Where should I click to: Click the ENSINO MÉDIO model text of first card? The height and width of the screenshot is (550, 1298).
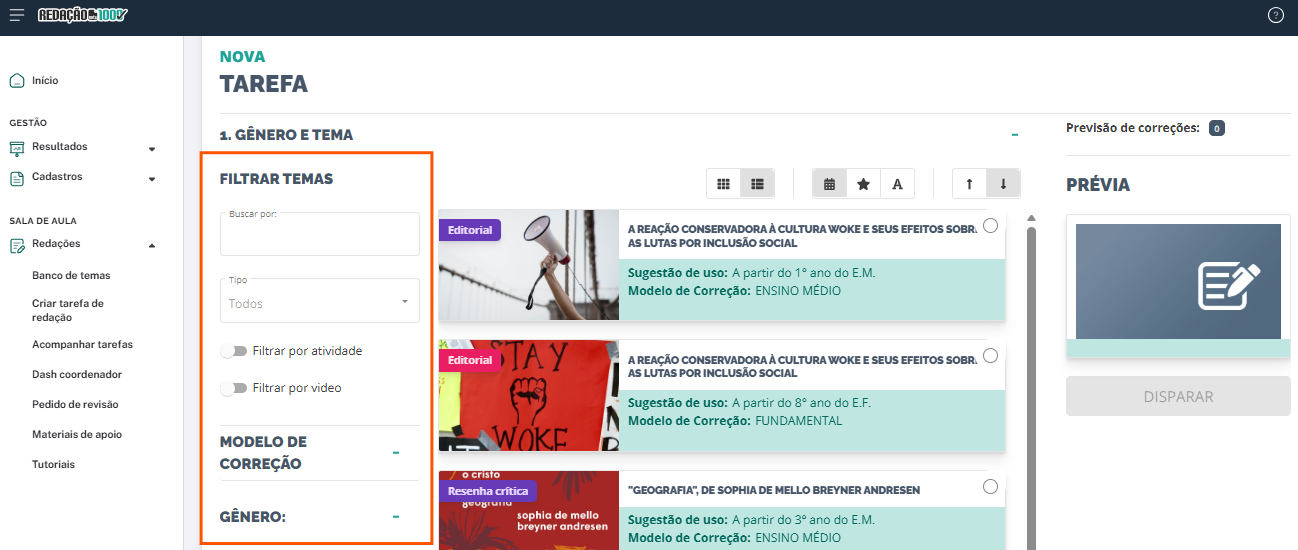(x=798, y=291)
